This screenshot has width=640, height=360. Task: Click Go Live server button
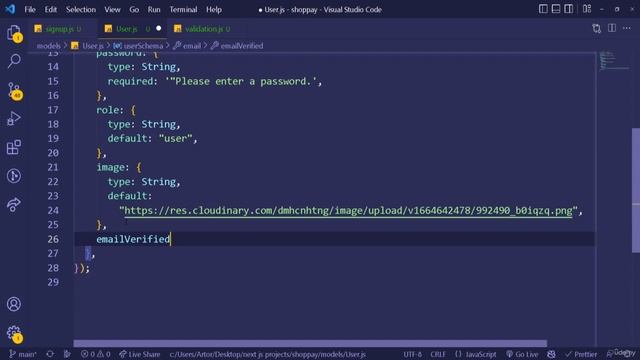pyautogui.click(x=522, y=354)
